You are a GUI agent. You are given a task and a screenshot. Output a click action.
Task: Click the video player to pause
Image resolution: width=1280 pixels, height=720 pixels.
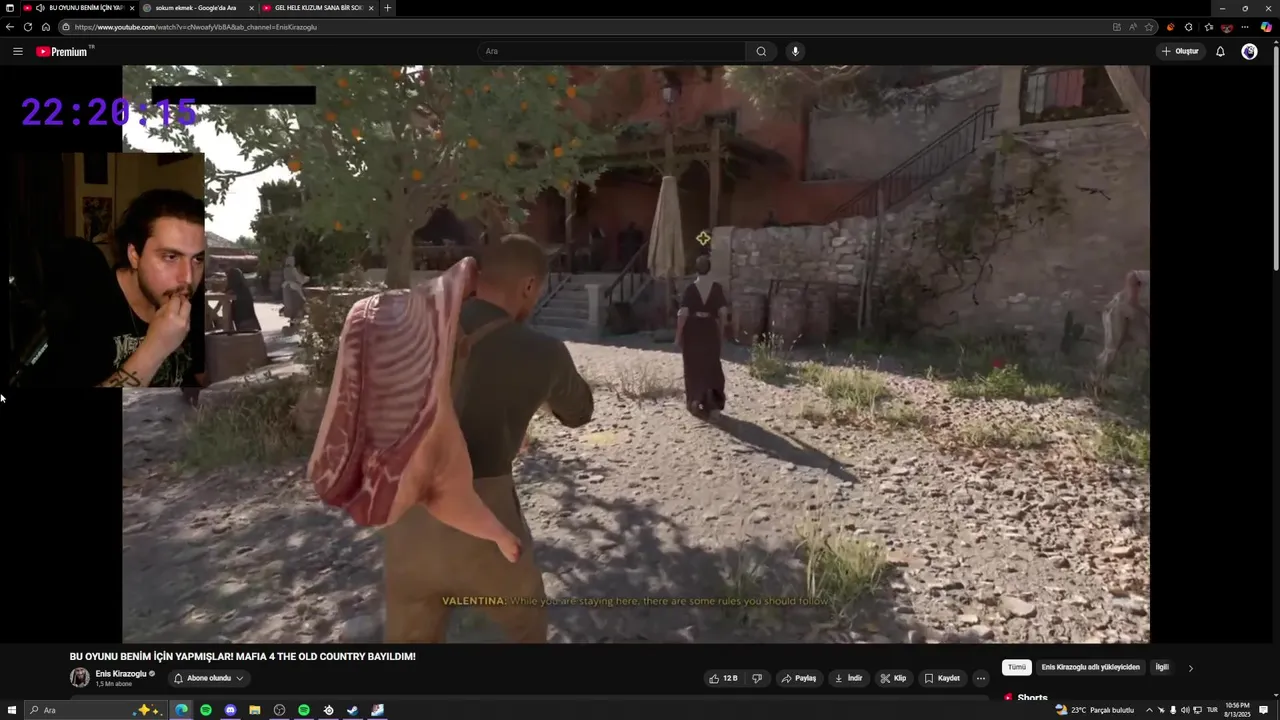[x=636, y=354]
